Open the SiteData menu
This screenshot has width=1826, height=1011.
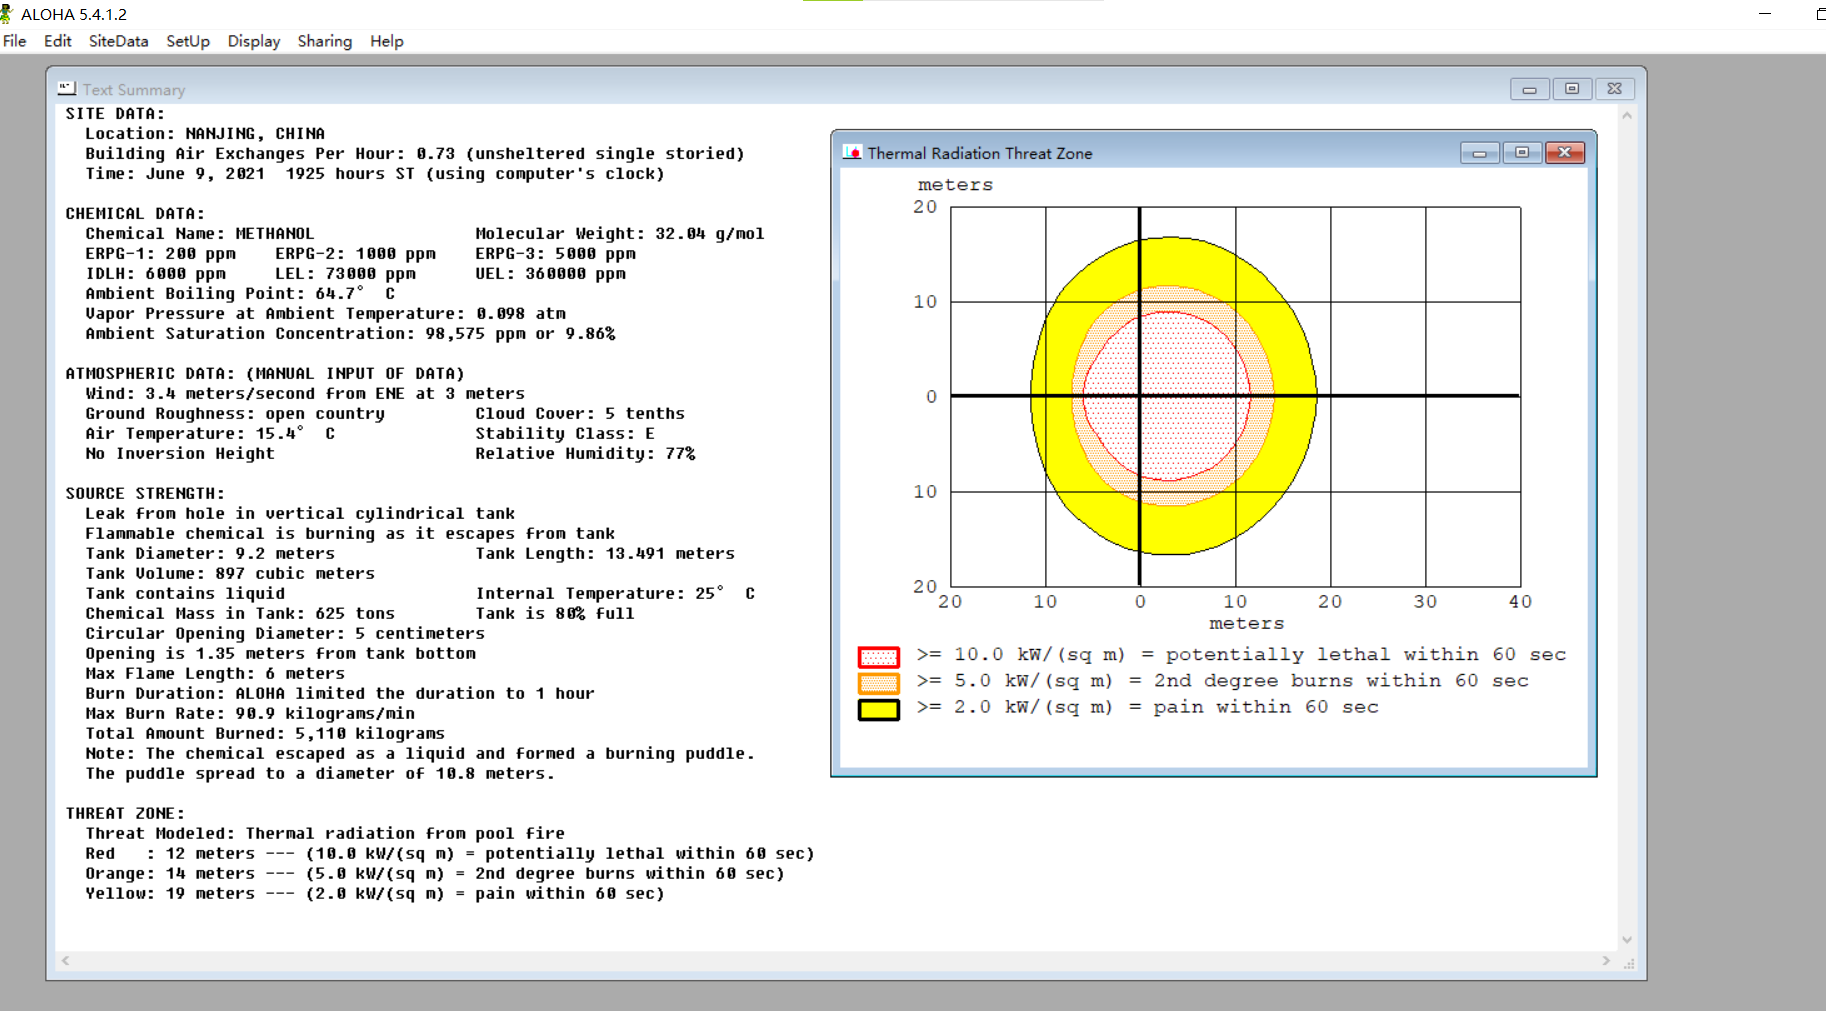click(x=118, y=41)
